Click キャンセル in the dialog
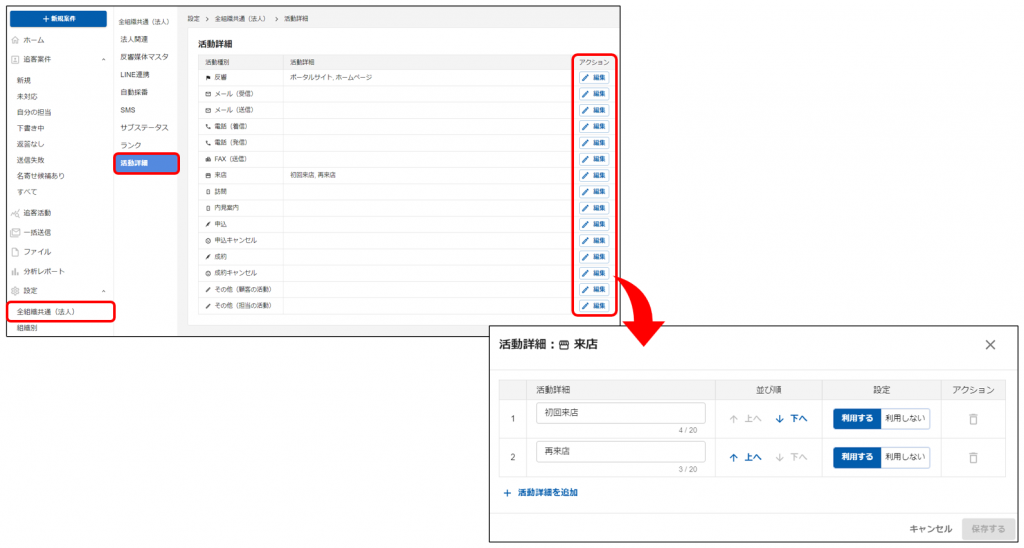This screenshot has width=1024, height=548. tap(931, 529)
